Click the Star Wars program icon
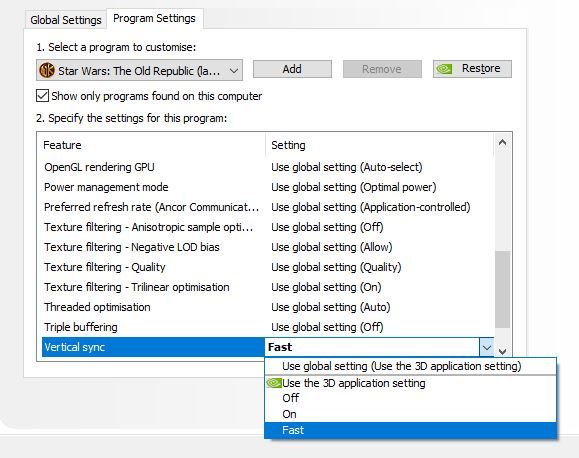 (x=47, y=70)
